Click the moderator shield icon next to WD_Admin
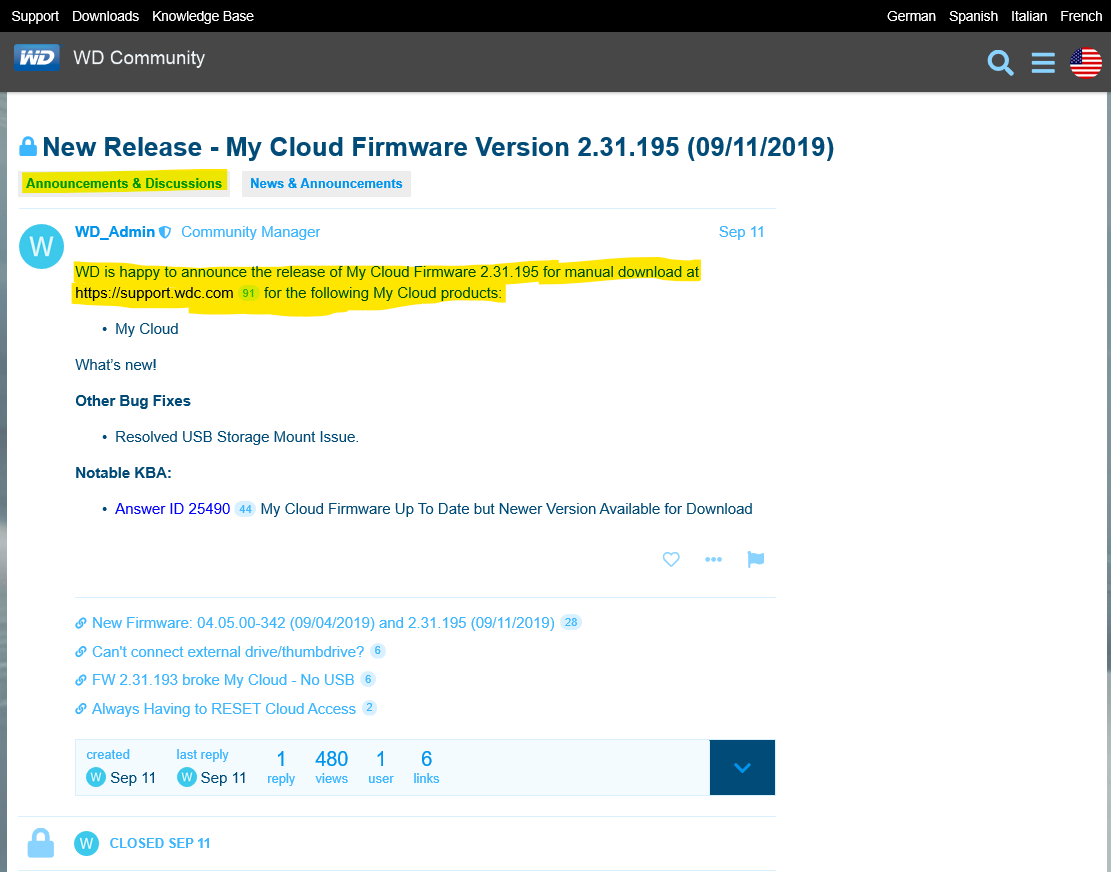Screen dimensions: 1111x872 coord(165,232)
